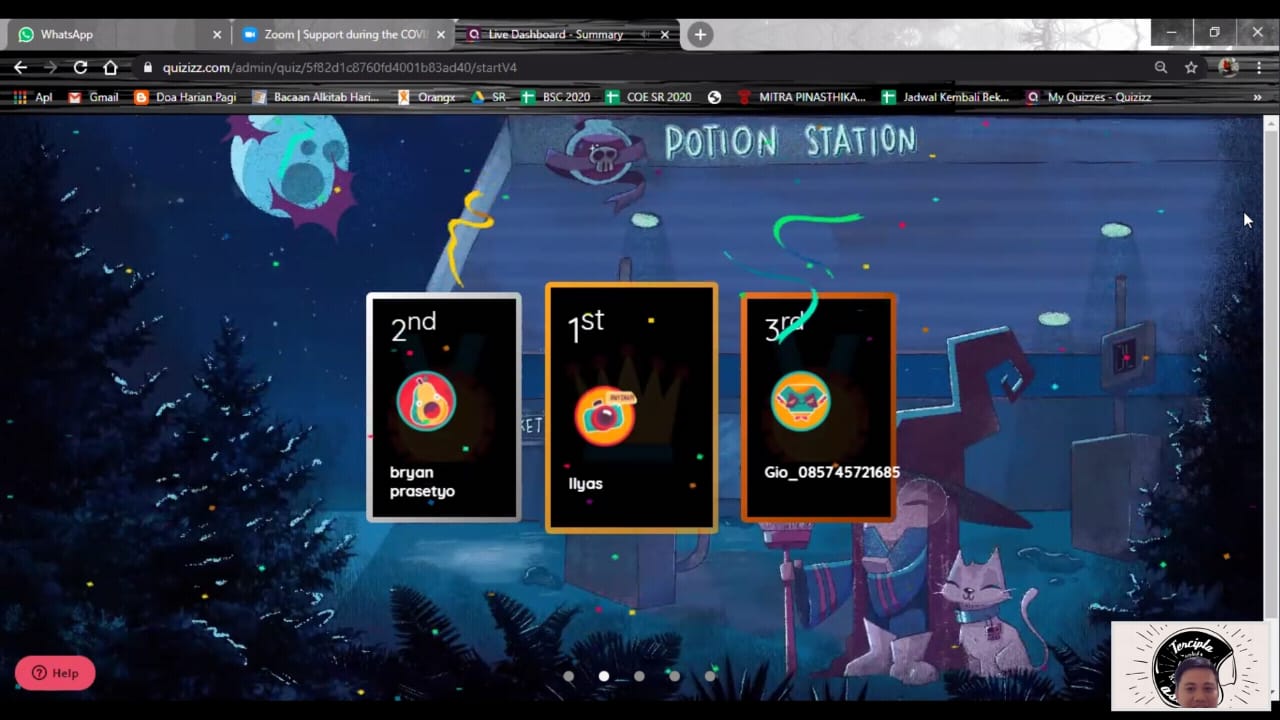Click the name 'bryan prasetyo'
This screenshot has height=720, width=1280.
[x=422, y=482]
